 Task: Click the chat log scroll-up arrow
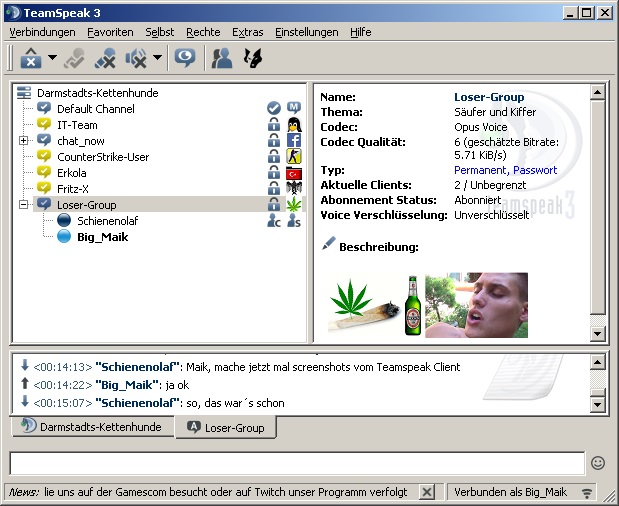point(597,362)
